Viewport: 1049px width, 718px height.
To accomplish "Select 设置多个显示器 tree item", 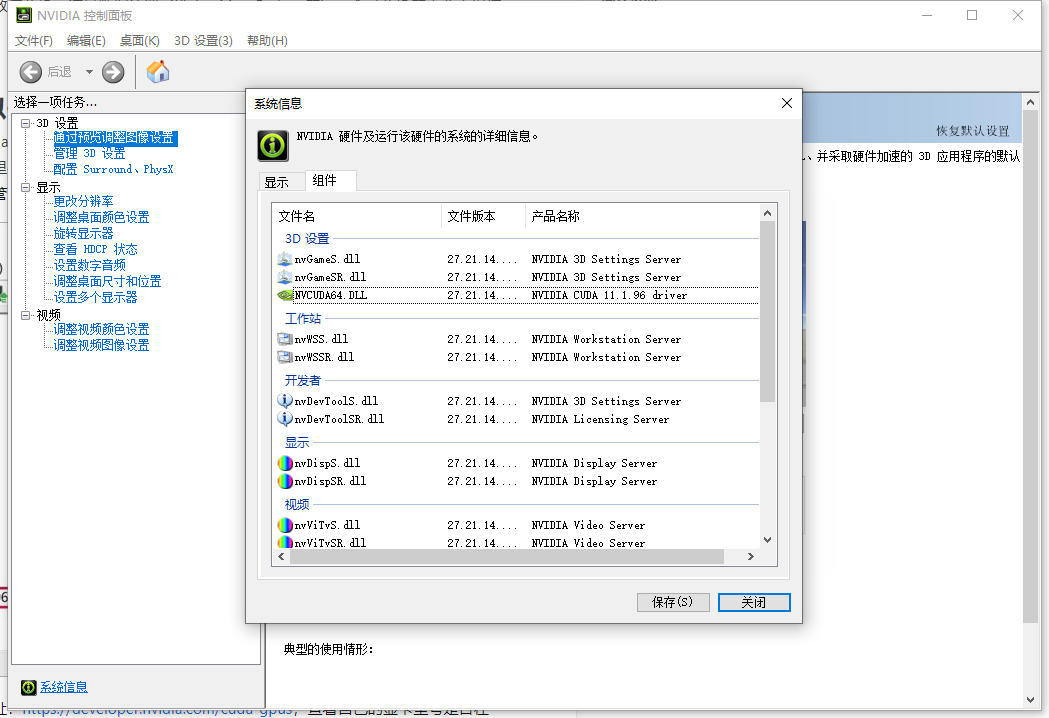I will (95, 297).
